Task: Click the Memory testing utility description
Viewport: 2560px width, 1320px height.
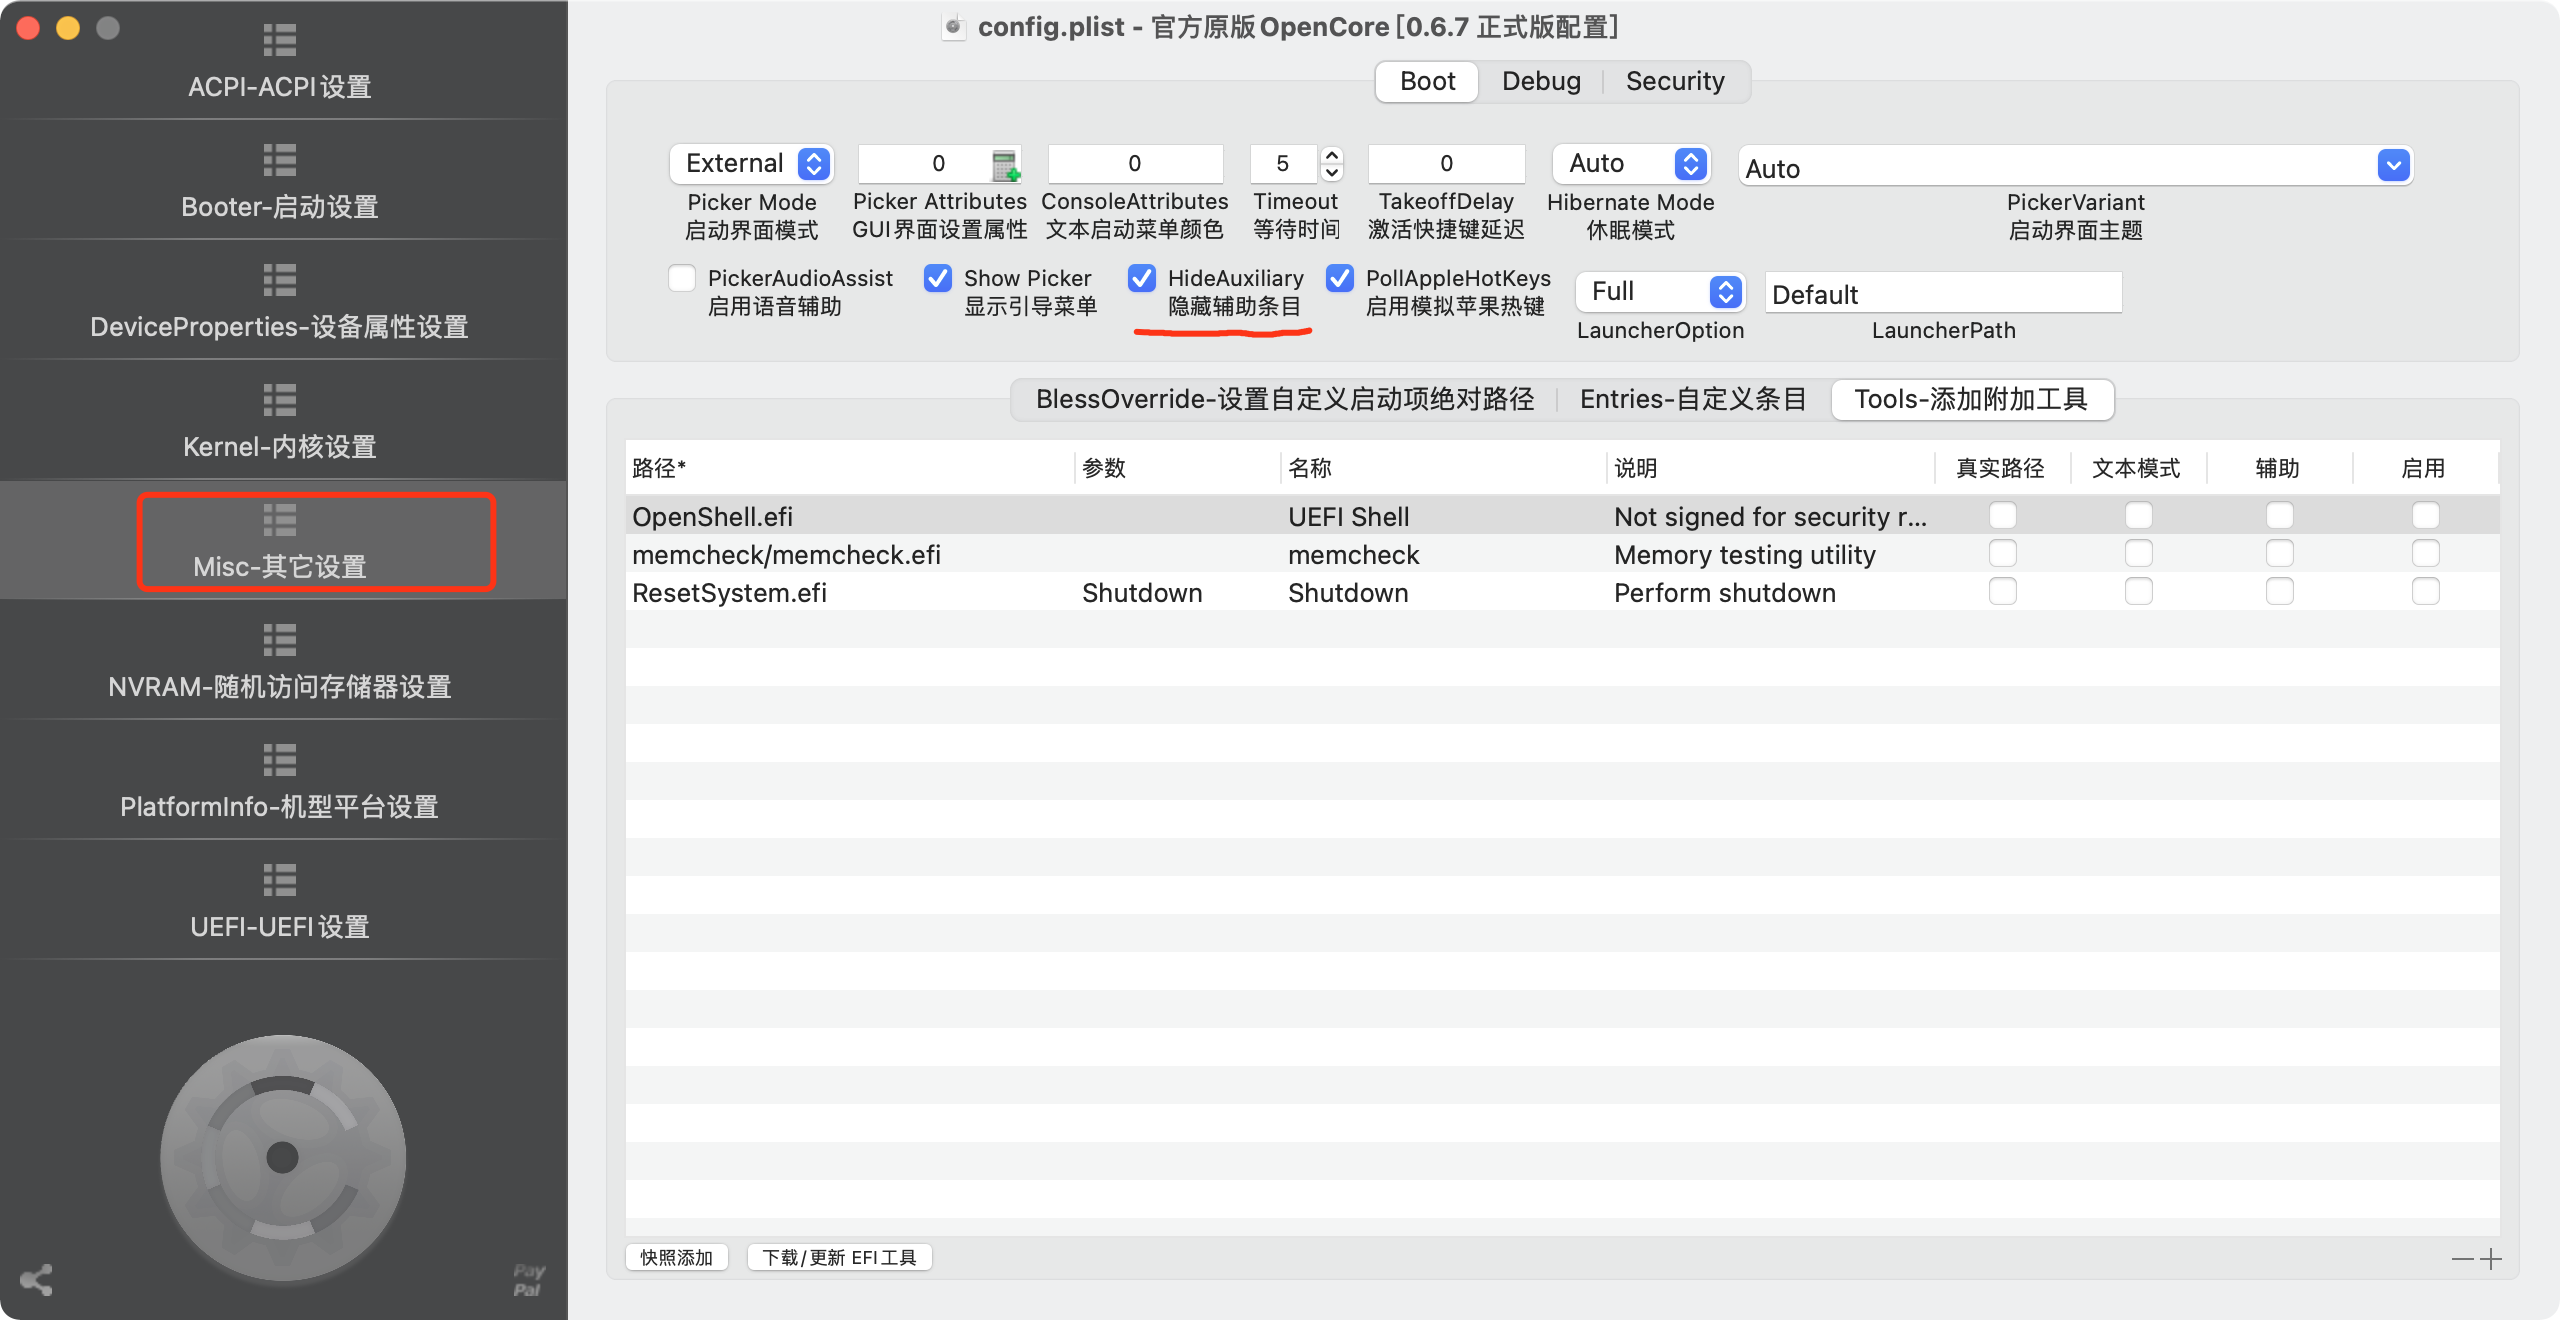Action: tap(1769, 554)
